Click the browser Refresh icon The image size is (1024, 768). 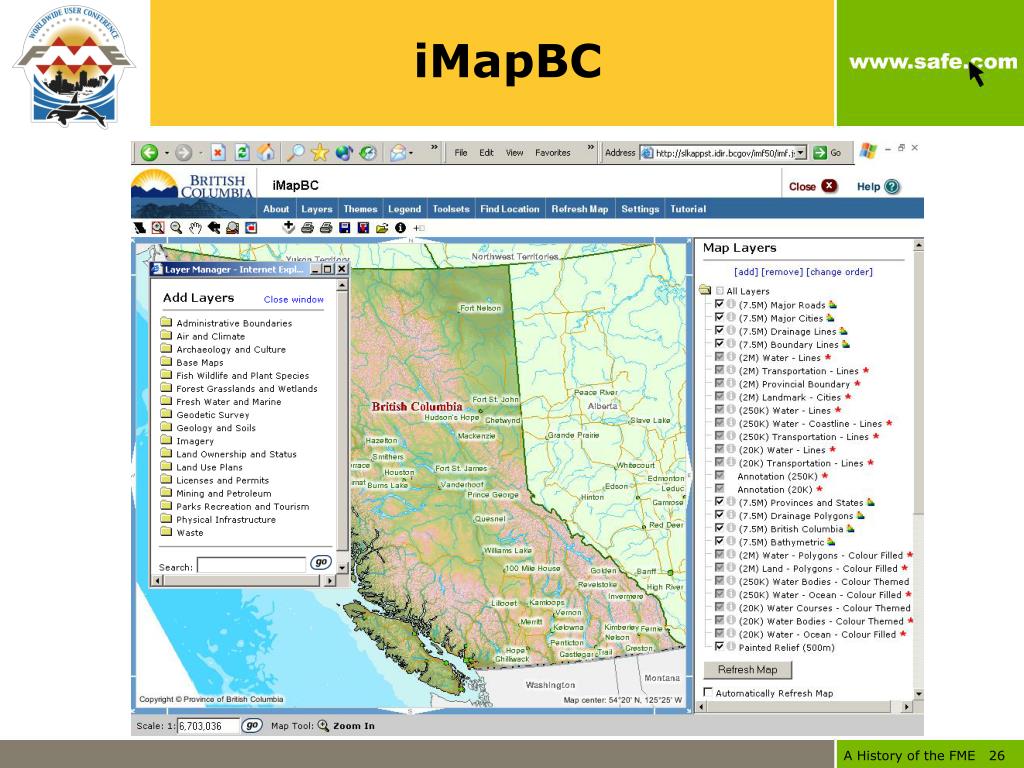coord(242,153)
